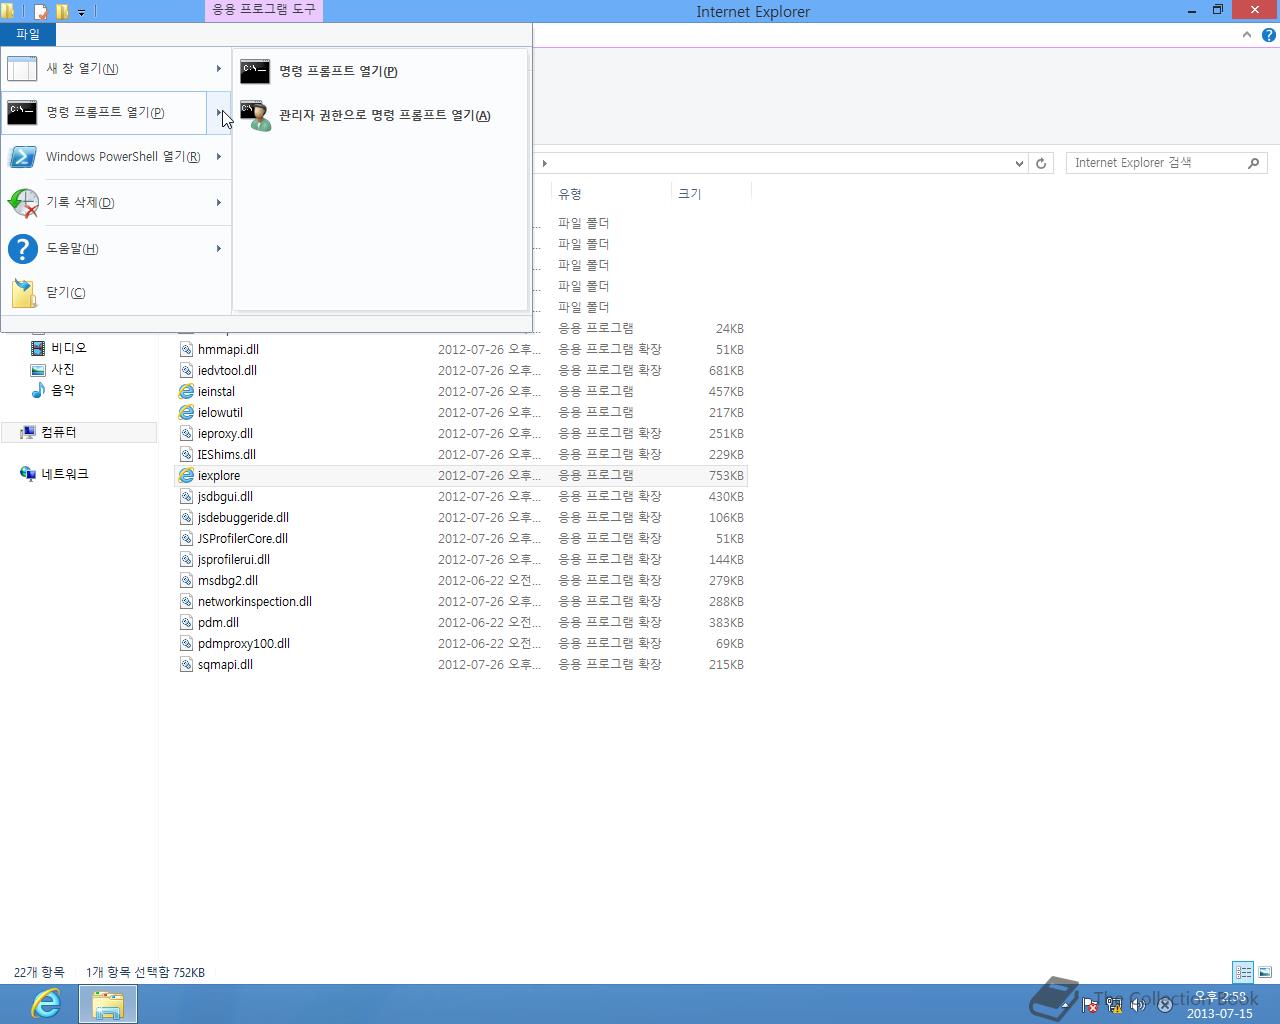Screen dimensions: 1280x1024
Task: Click the search magnifier icon
Action: 1254,163
